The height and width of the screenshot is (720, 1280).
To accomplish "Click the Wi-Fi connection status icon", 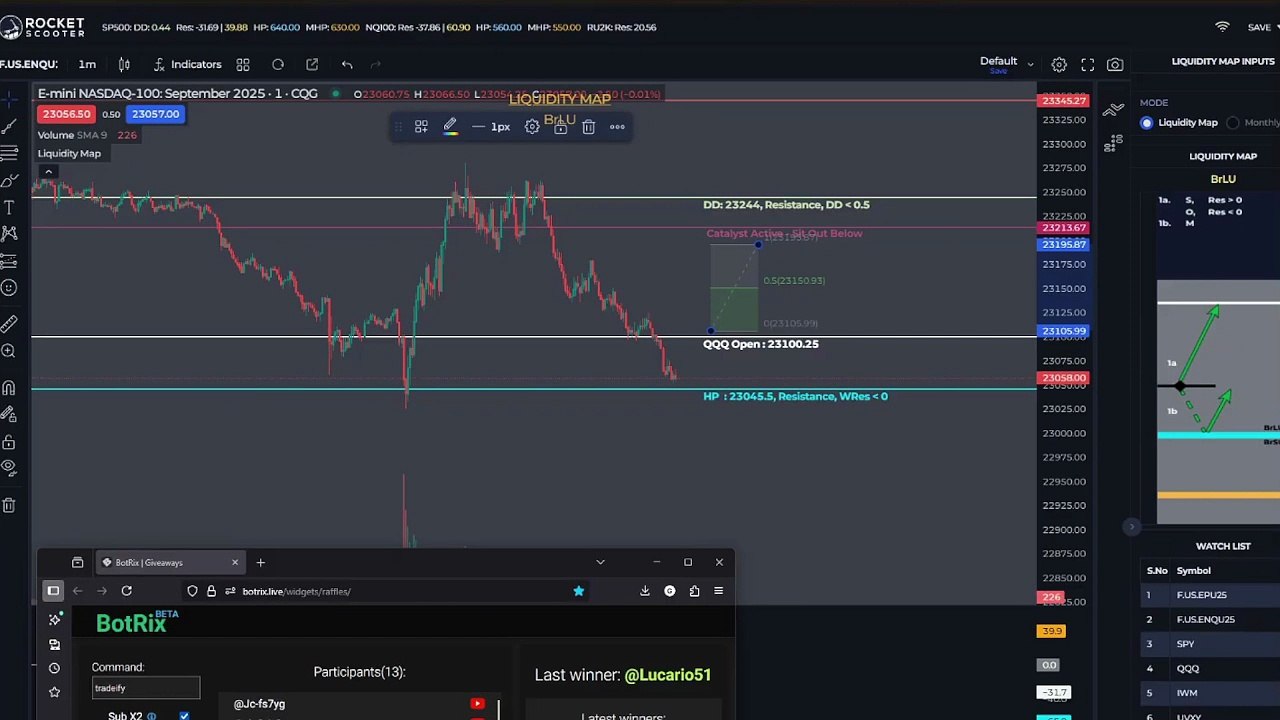I will pos(1222,27).
